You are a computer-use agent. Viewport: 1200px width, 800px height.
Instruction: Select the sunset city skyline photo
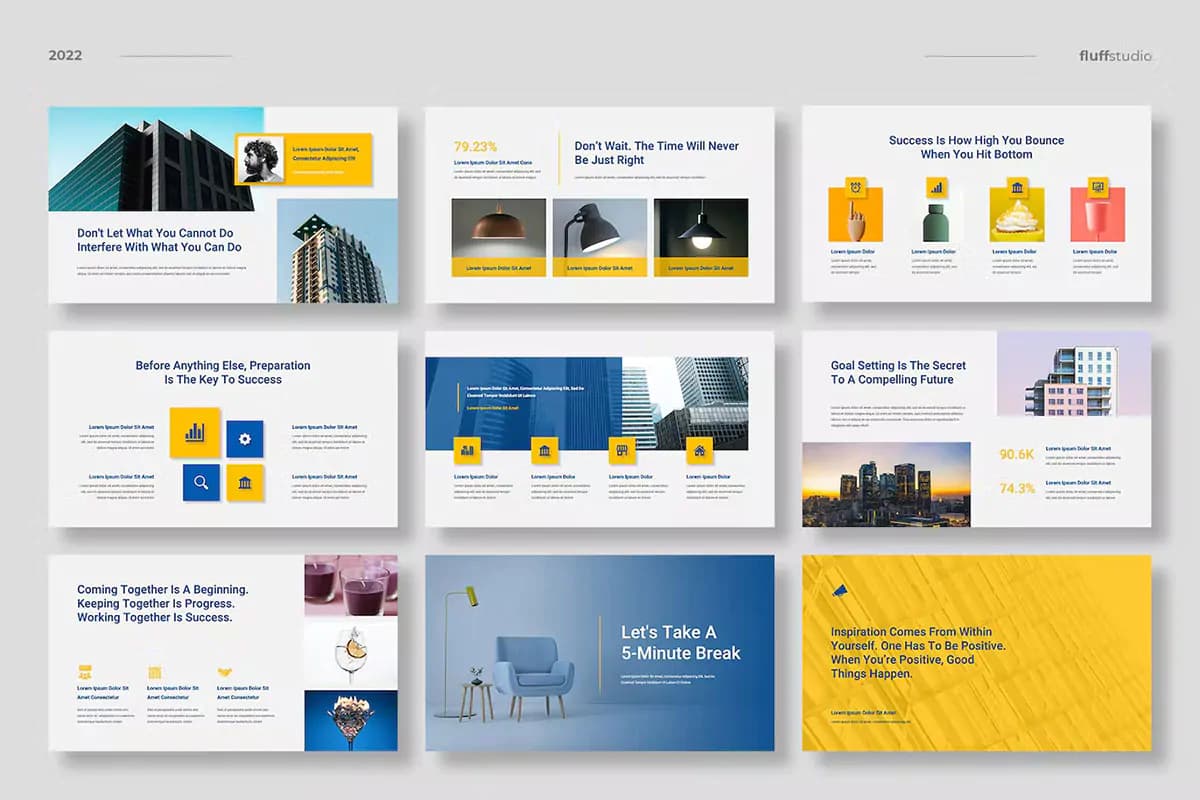[886, 484]
